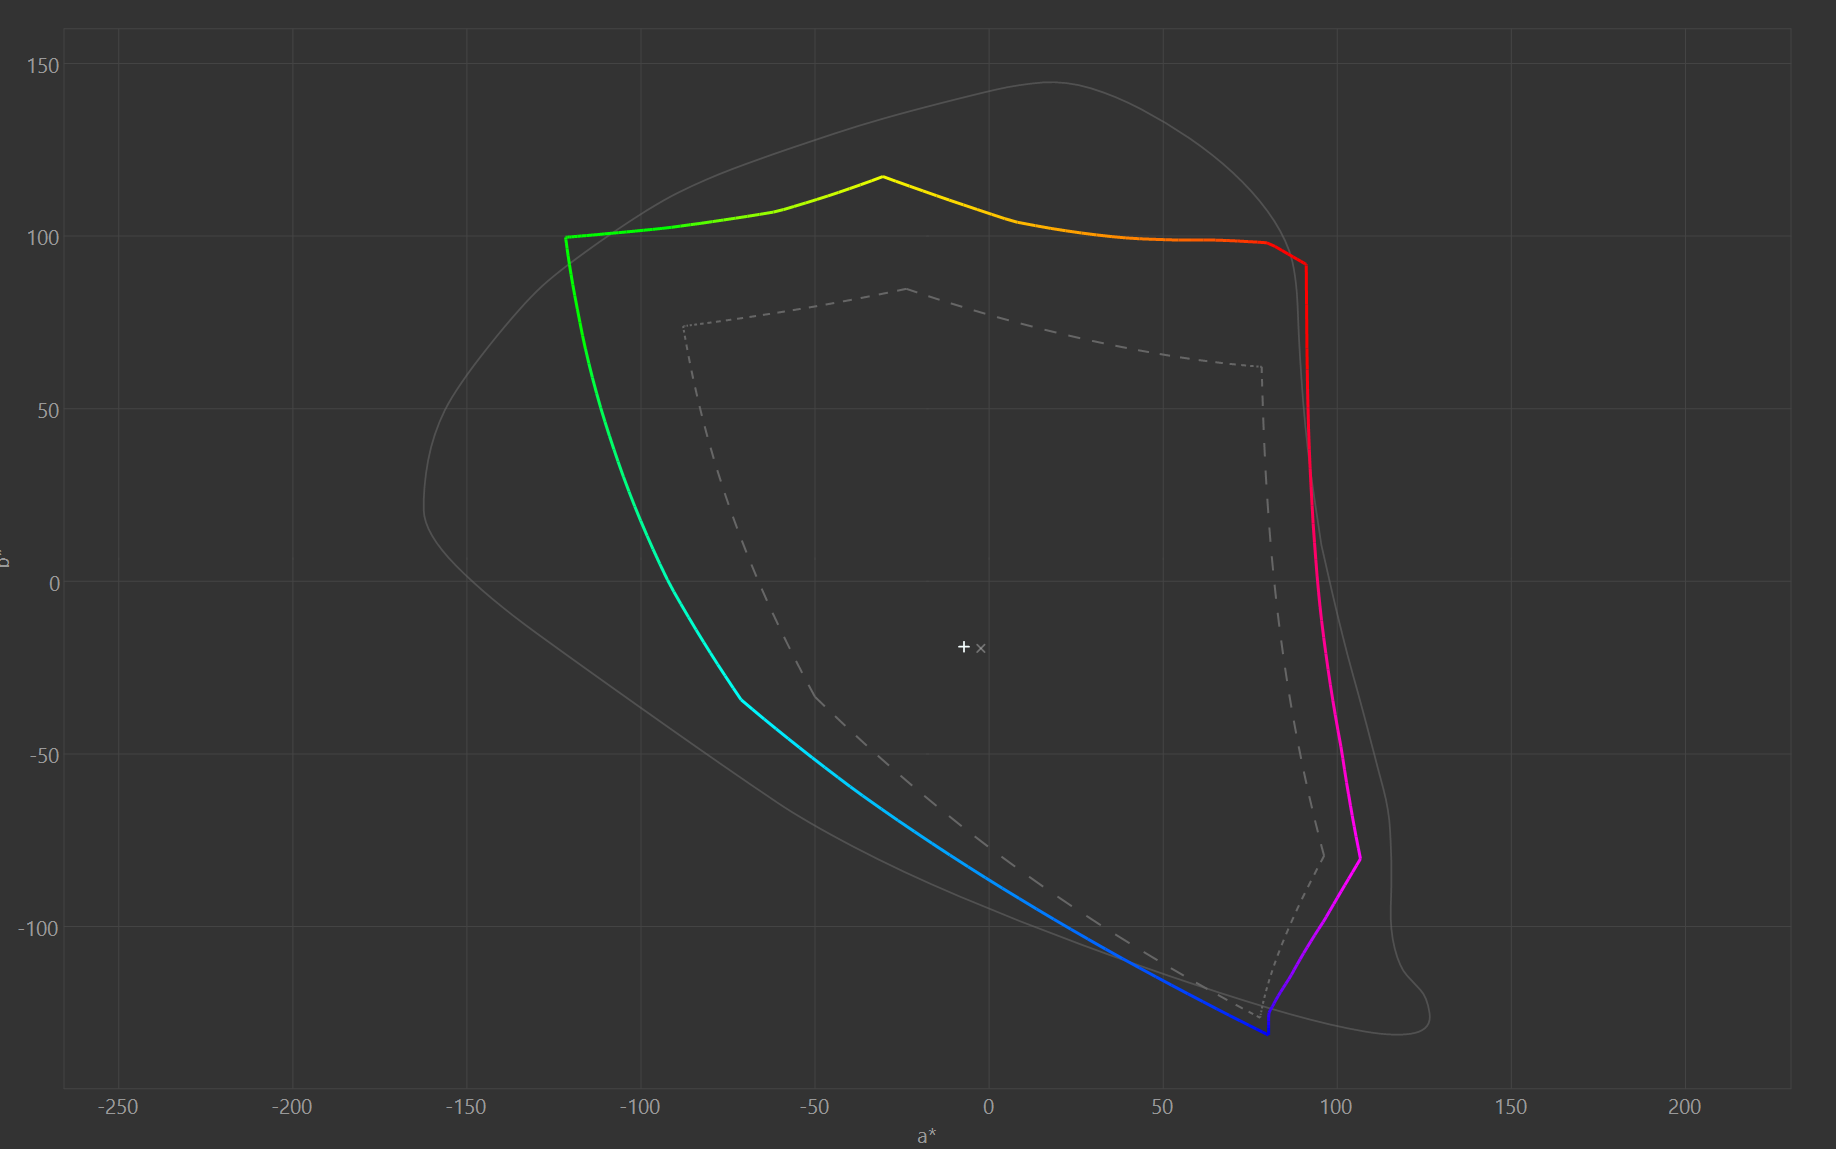Click the 200 tick on horizontal axis

(1684, 1107)
